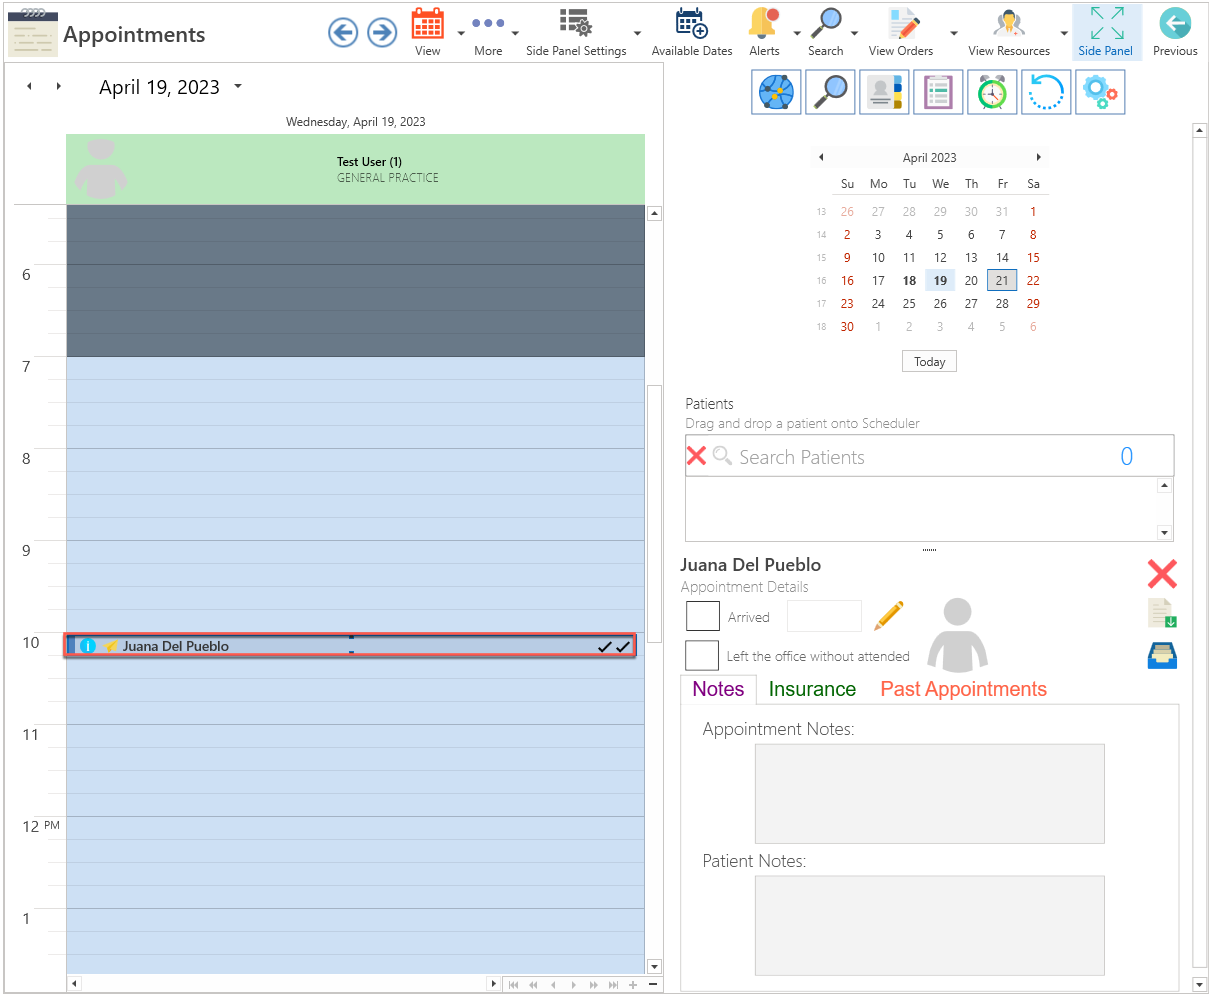Click the minus button in scheduler navigator
The height and width of the screenshot is (998, 1213).
(x=653, y=985)
